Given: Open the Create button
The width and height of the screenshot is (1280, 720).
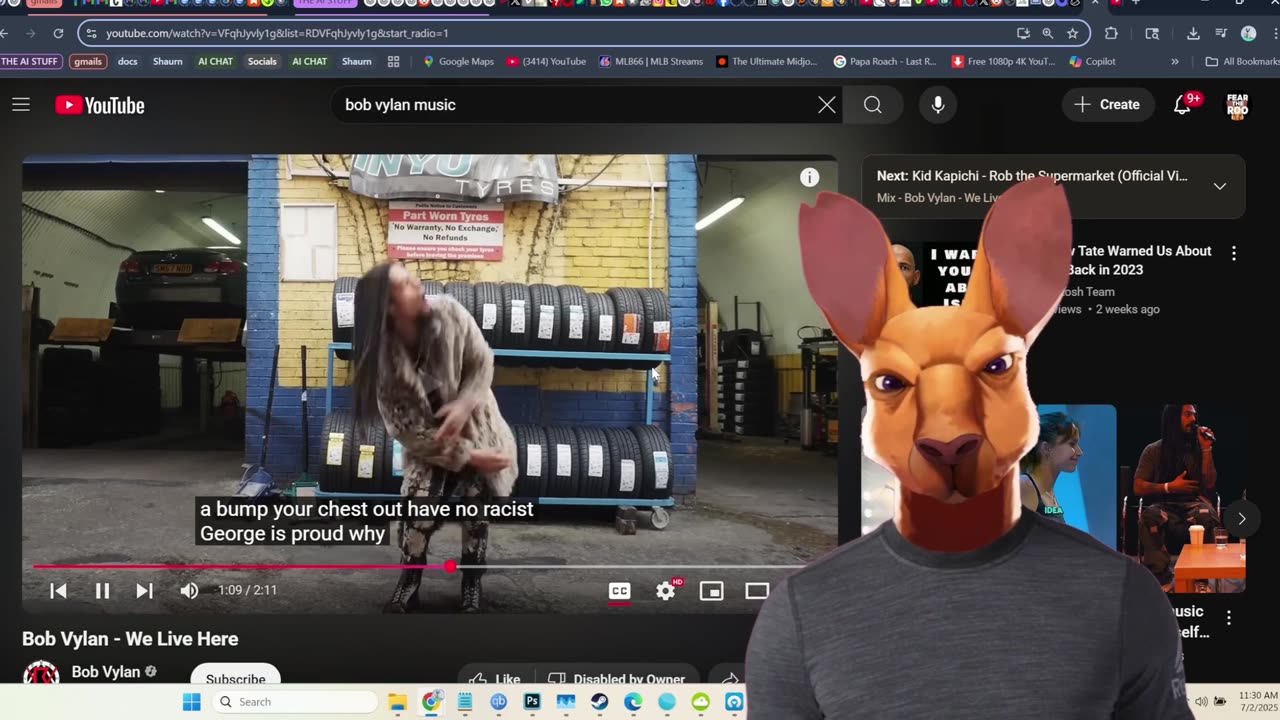Looking at the screenshot, I should [1107, 105].
